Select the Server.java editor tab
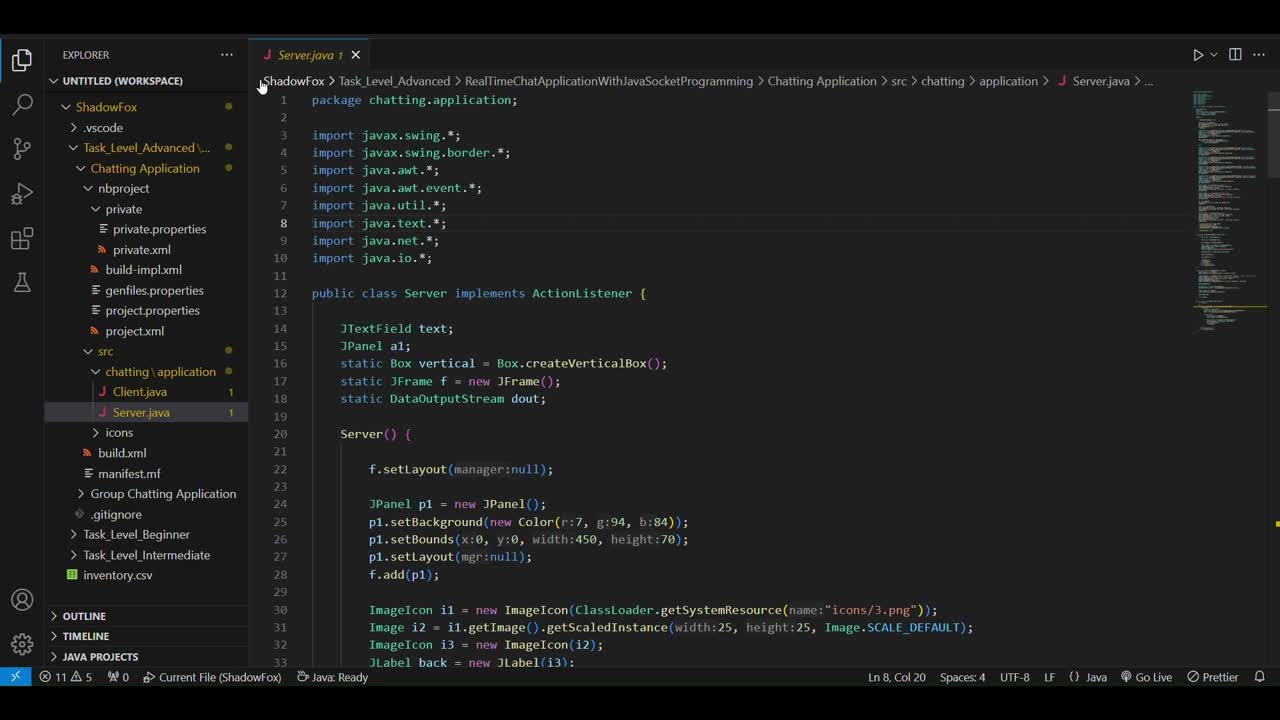The width and height of the screenshot is (1280, 720). coord(305,55)
